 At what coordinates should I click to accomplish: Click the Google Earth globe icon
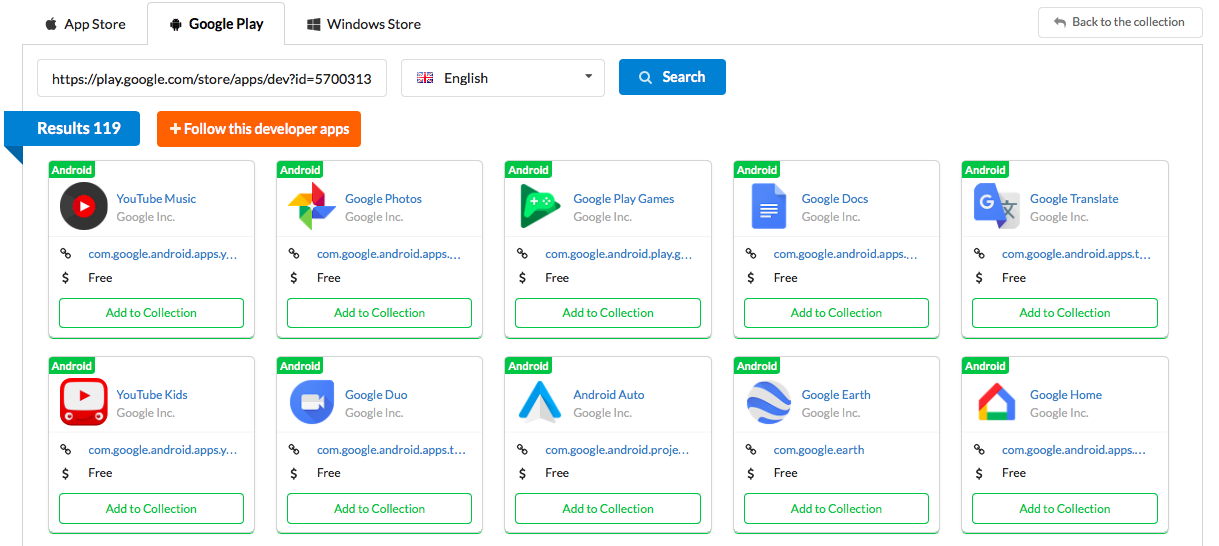tap(769, 403)
